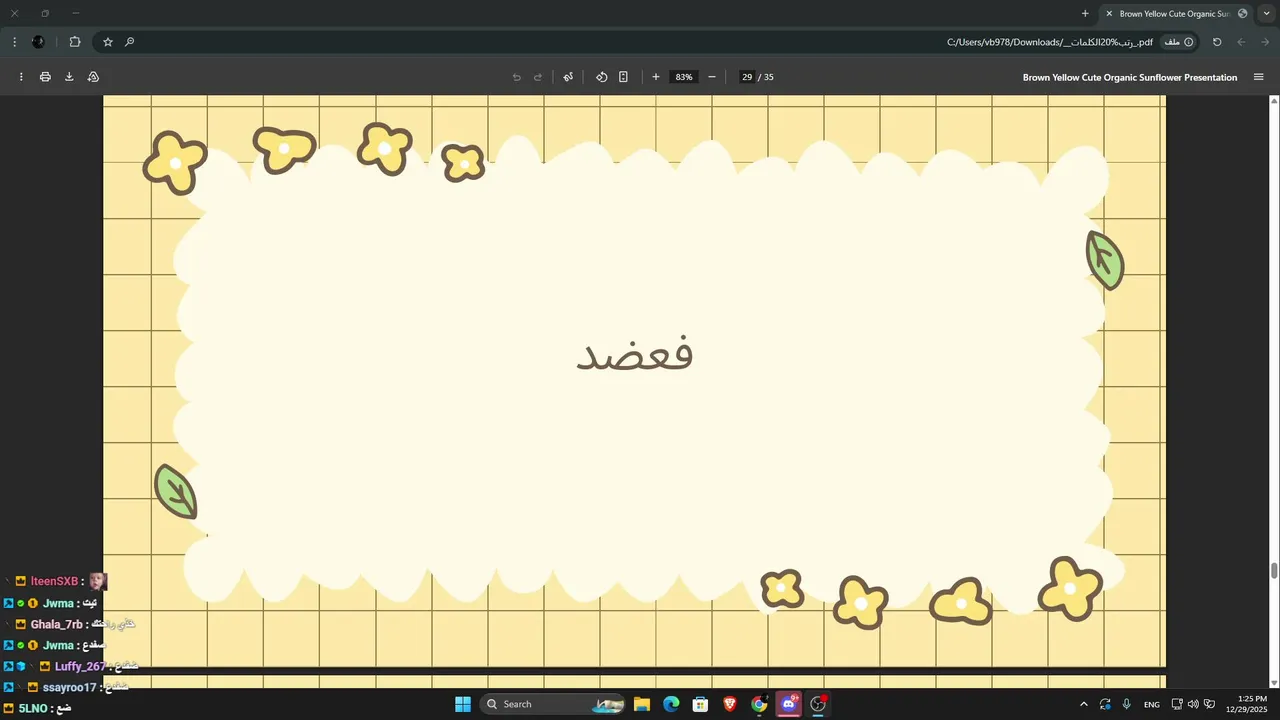1280x720 pixels.
Task: Click the PDF title Brown Yellow Cute Organic Sunflower Presentation
Action: point(1129,77)
